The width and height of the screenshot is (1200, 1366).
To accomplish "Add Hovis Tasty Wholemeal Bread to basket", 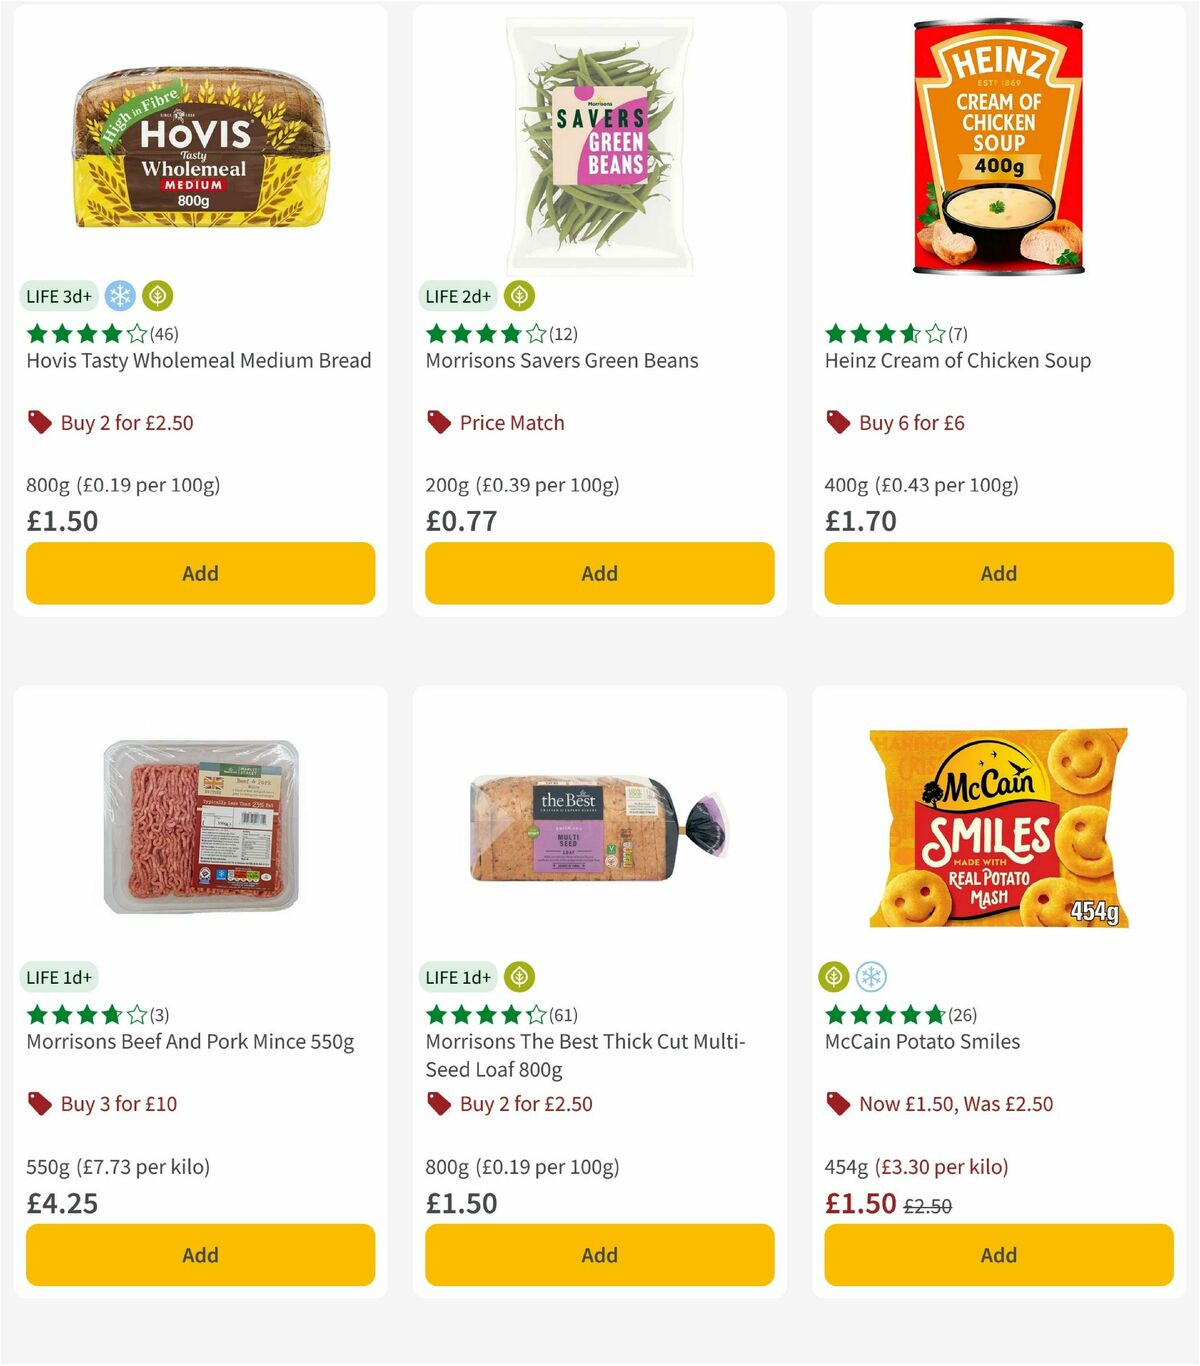I will coord(200,573).
